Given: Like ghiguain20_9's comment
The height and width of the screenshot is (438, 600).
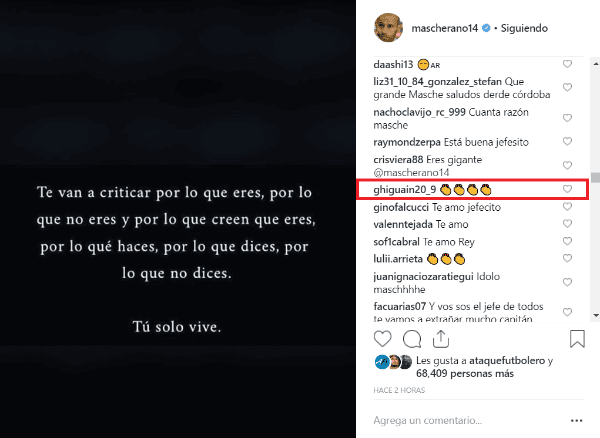Looking at the screenshot, I should point(567,189).
